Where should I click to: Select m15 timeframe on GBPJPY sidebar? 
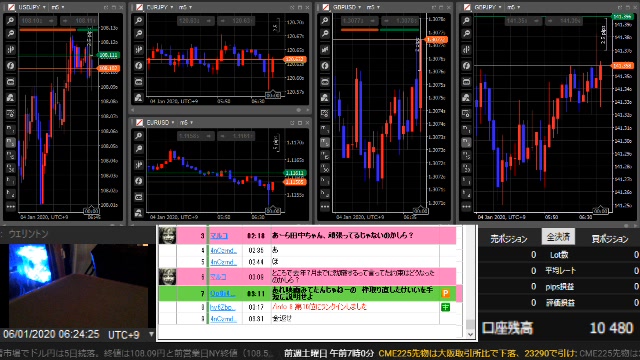(466, 155)
